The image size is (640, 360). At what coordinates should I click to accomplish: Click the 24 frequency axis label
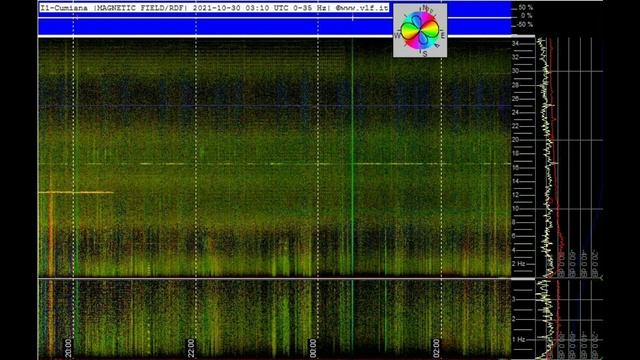pos(516,112)
